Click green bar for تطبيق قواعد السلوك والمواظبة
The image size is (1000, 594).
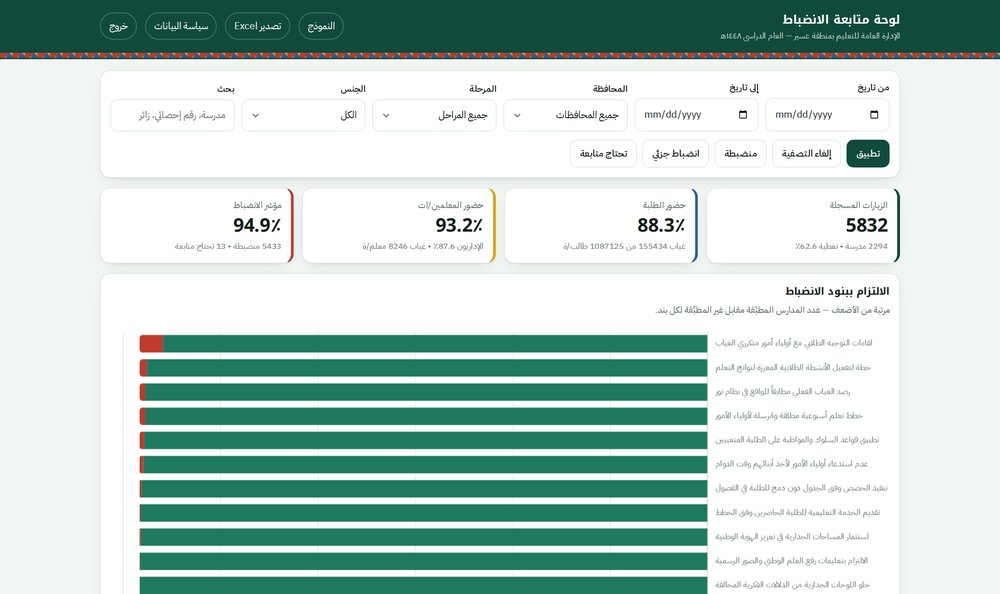(425, 440)
